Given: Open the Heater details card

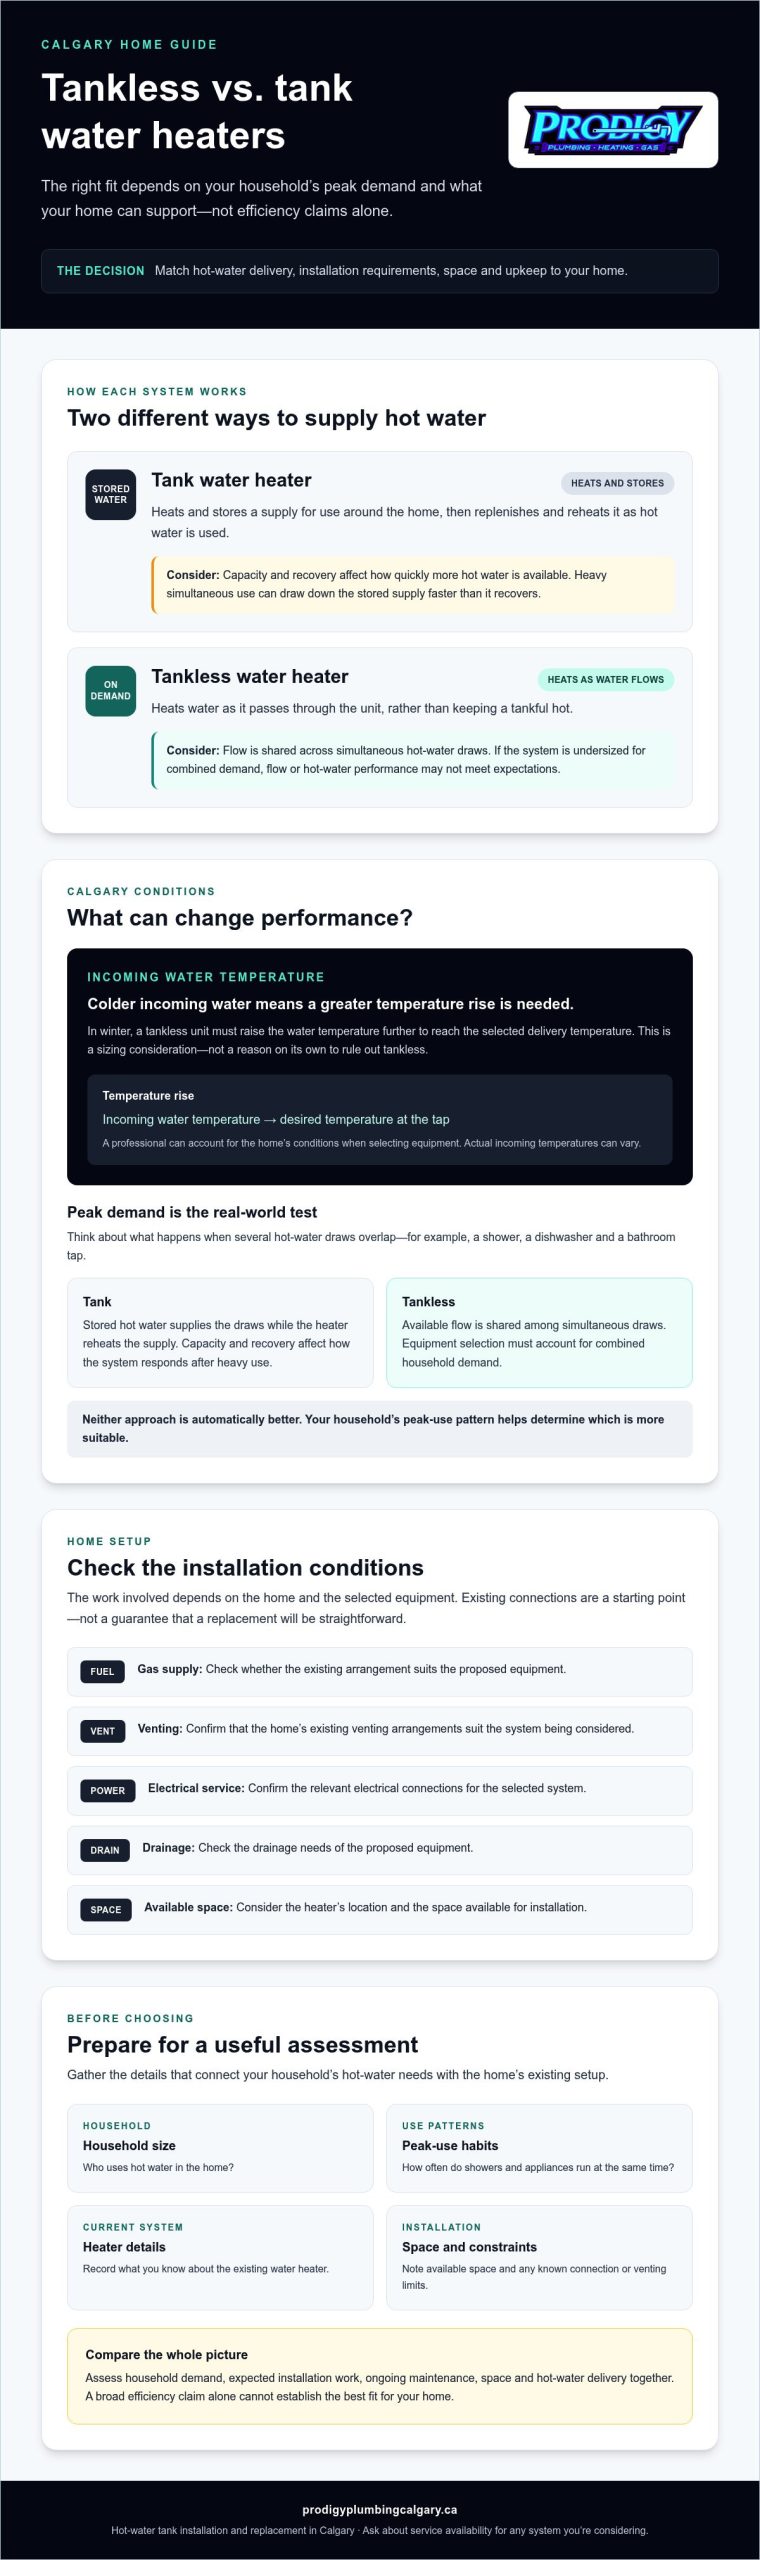Looking at the screenshot, I should coord(220,2257).
